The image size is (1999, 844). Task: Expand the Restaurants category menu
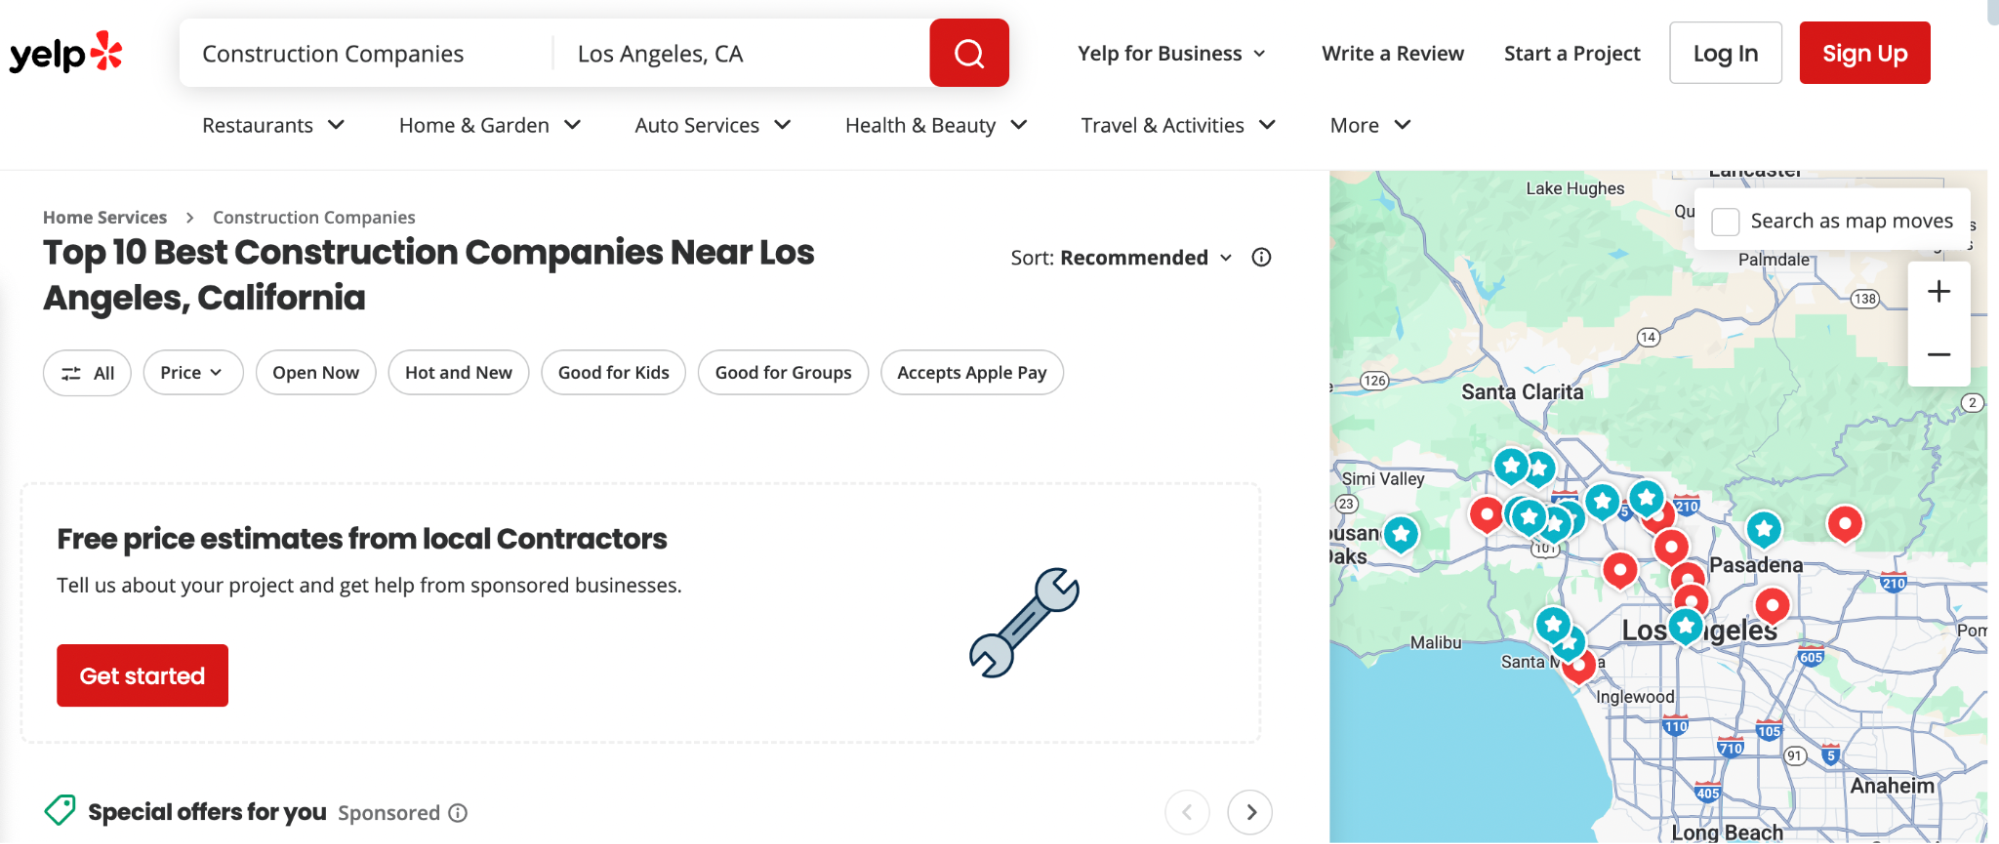click(273, 125)
